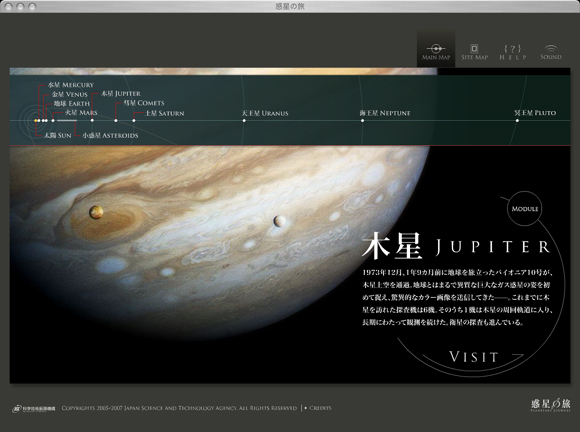This screenshot has height=432, width=580.
Task: Select the Neptune label on the map
Action: coord(385,113)
